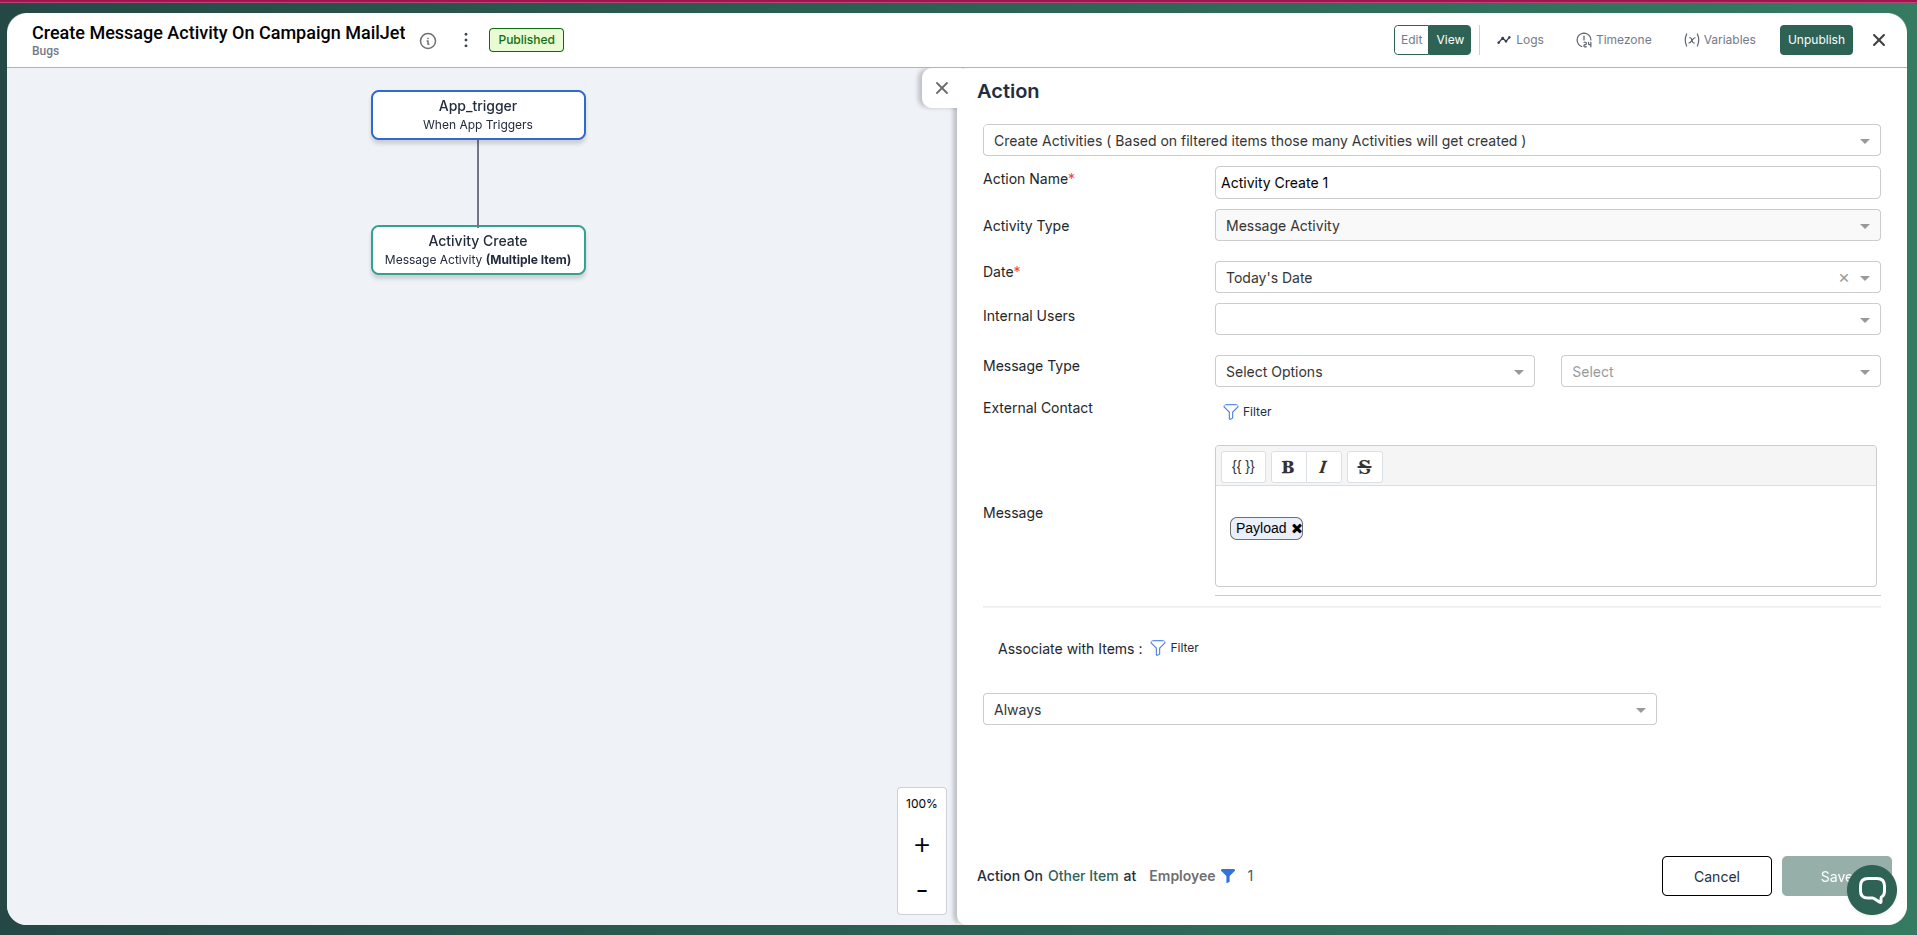This screenshot has height=935, width=1917.
Task: Open the Variables panel
Action: 1719,40
